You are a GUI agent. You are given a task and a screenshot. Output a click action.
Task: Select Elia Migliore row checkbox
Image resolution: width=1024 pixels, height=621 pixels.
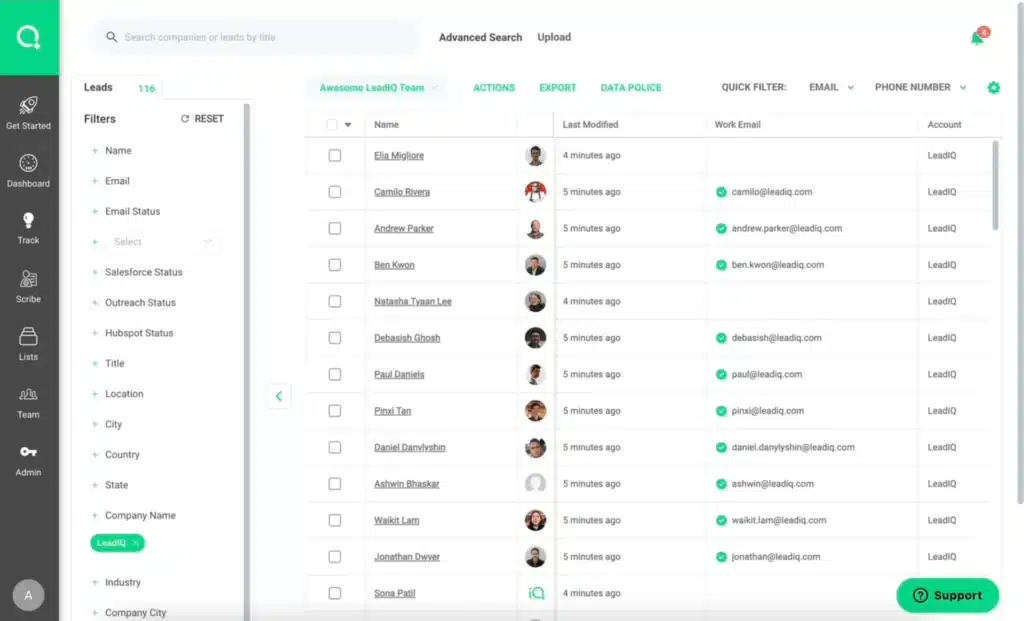(334, 155)
